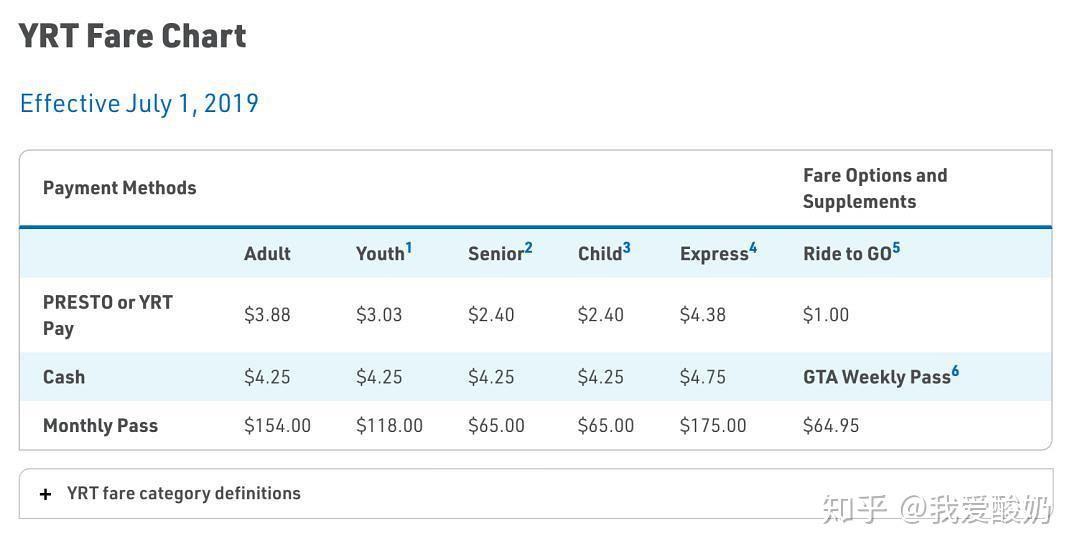
Task: Click the $4.75 Express cash fare
Action: tap(703, 377)
